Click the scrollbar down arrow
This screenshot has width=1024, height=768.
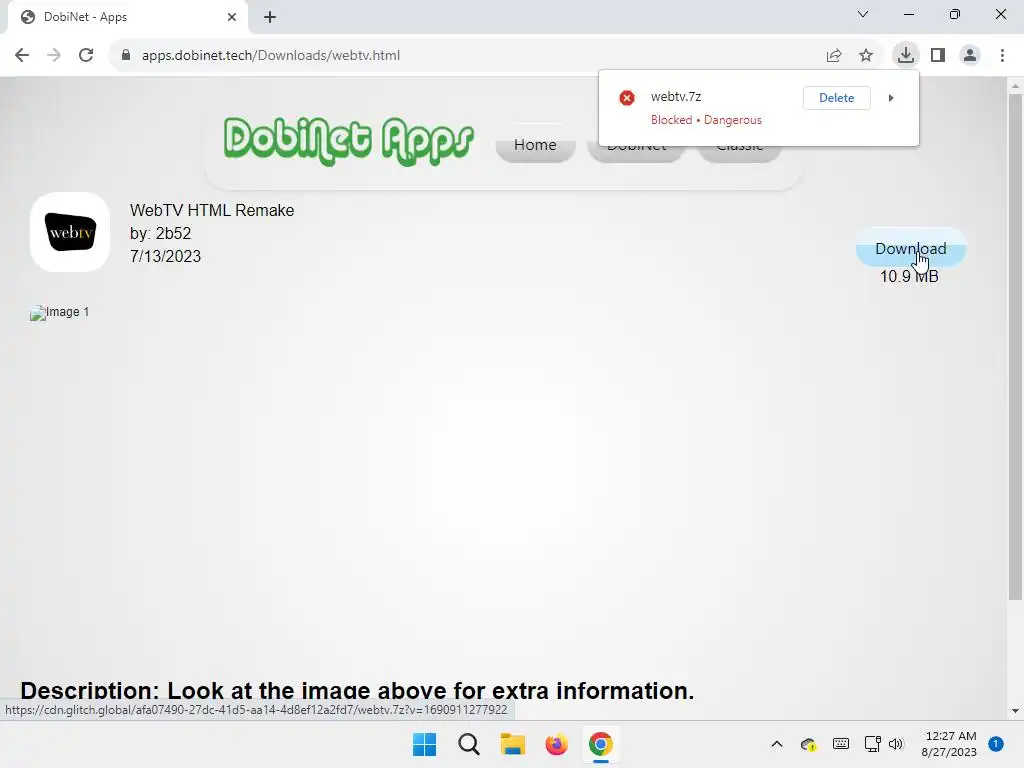(1015, 711)
